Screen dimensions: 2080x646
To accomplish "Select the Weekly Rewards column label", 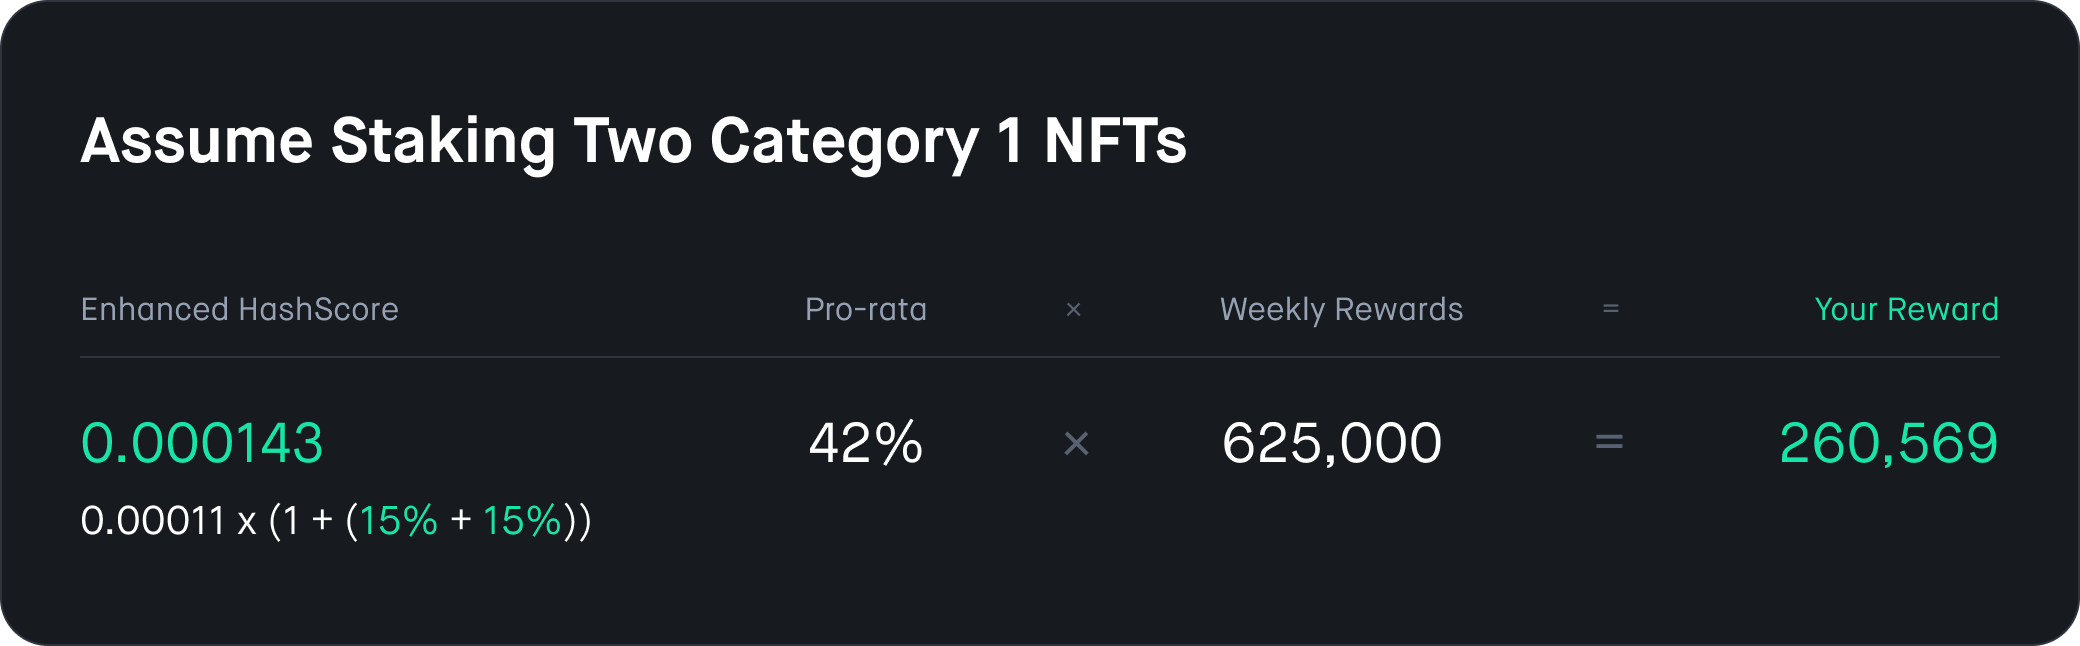I will (x=1341, y=309).
